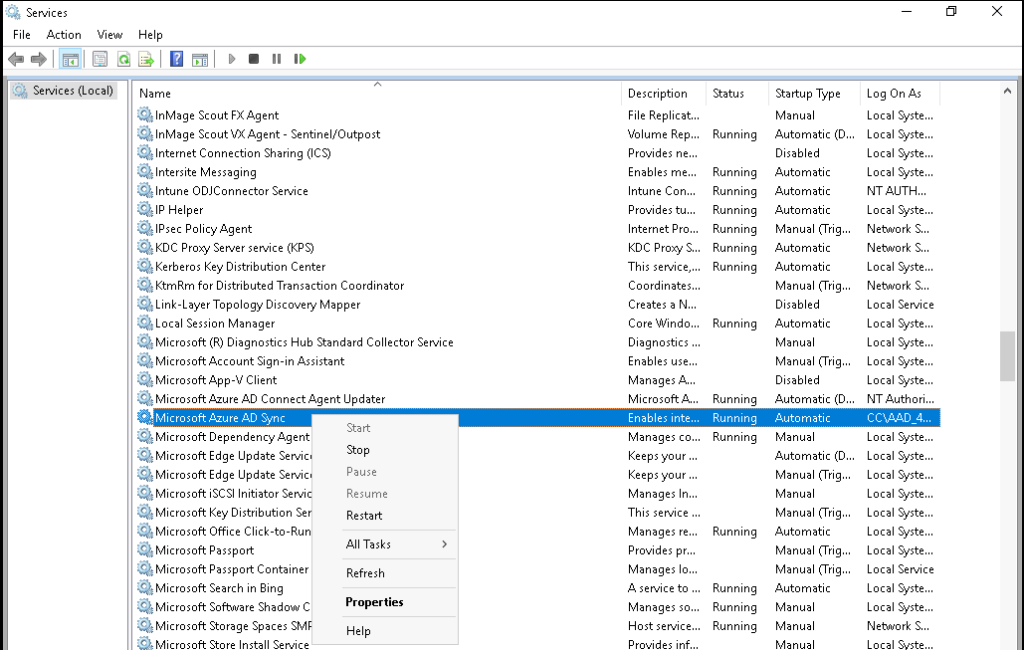Select Restart in the context menu
This screenshot has height=650, width=1024.
click(x=364, y=516)
